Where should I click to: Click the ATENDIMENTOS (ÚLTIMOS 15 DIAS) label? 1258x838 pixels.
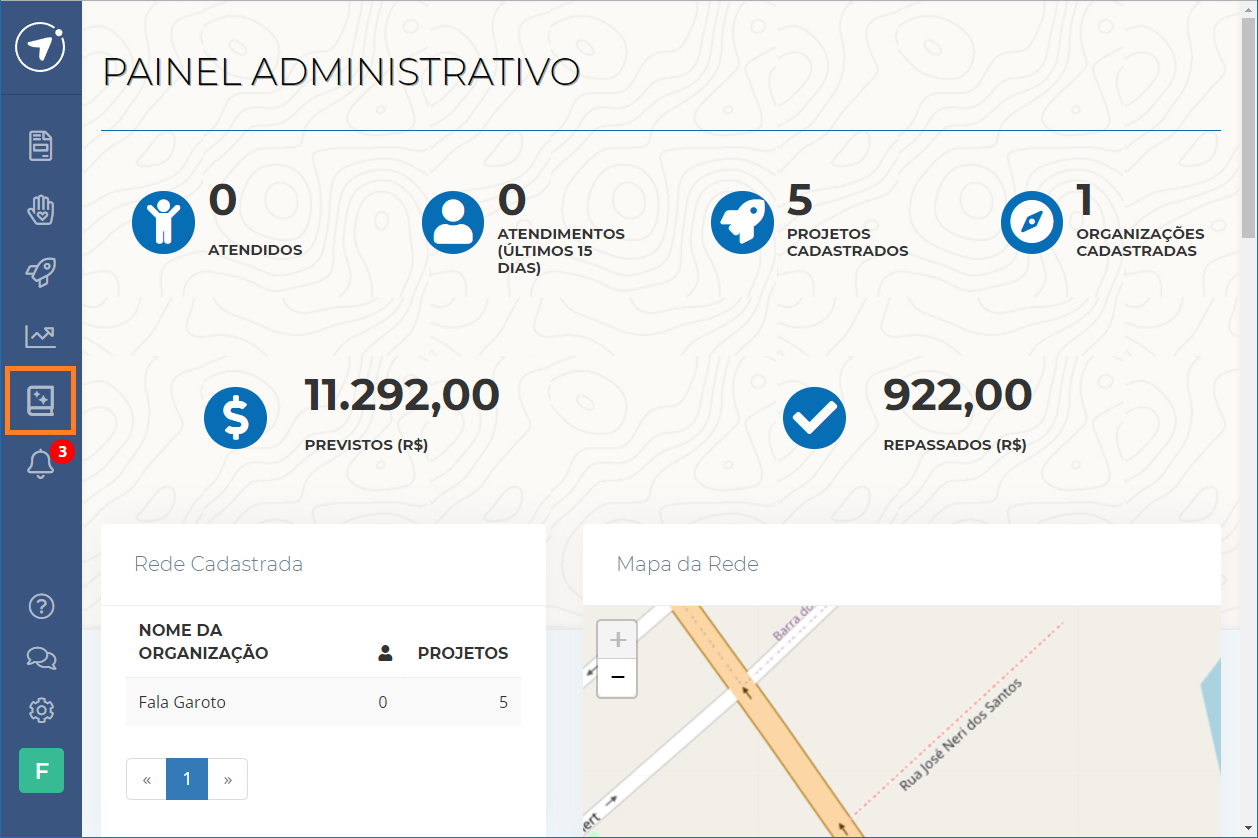tap(561, 250)
